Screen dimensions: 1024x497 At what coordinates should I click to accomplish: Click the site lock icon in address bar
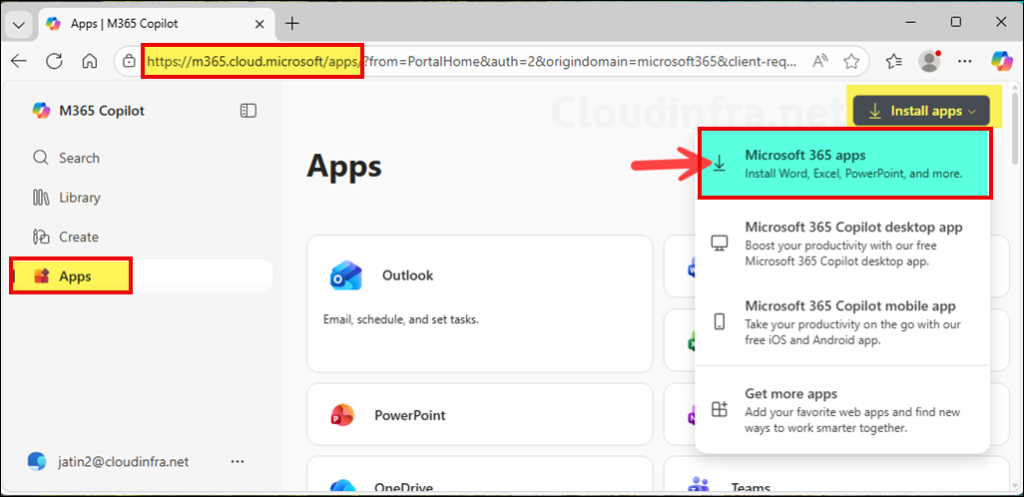(129, 61)
